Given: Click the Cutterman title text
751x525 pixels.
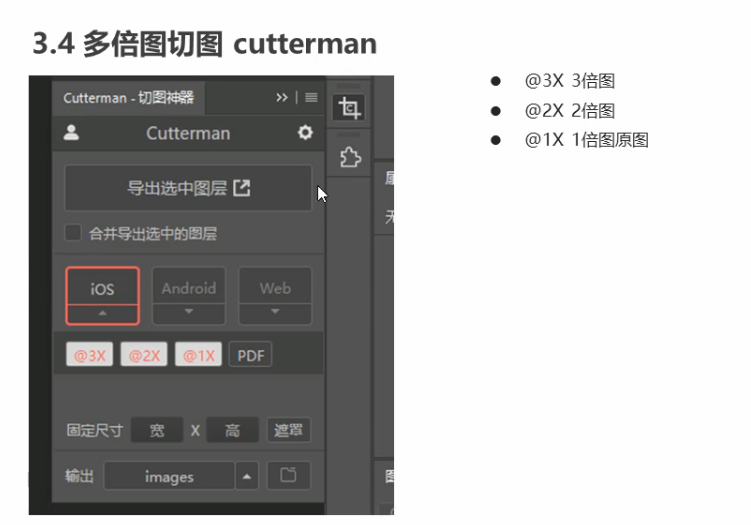Looking at the screenshot, I should pos(188,133).
